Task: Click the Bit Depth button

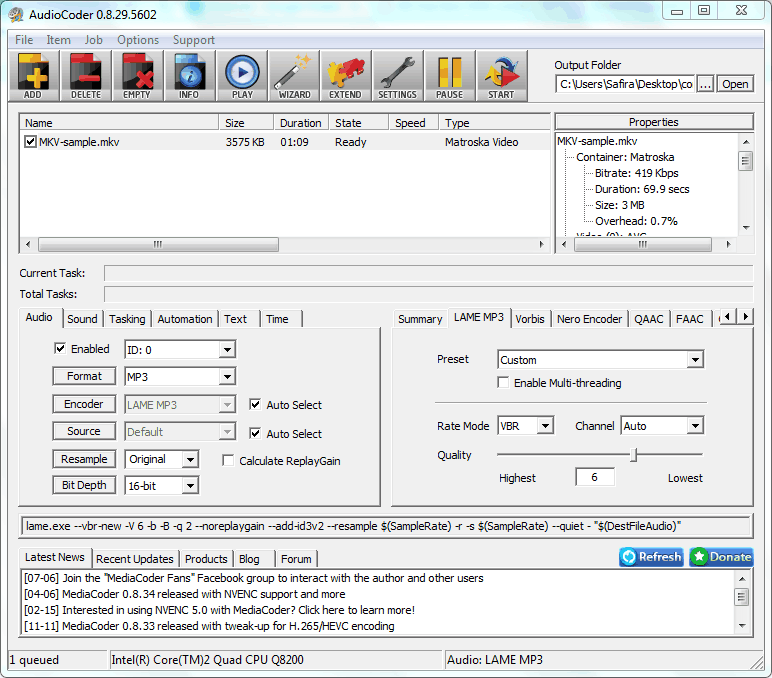Action: click(84, 485)
